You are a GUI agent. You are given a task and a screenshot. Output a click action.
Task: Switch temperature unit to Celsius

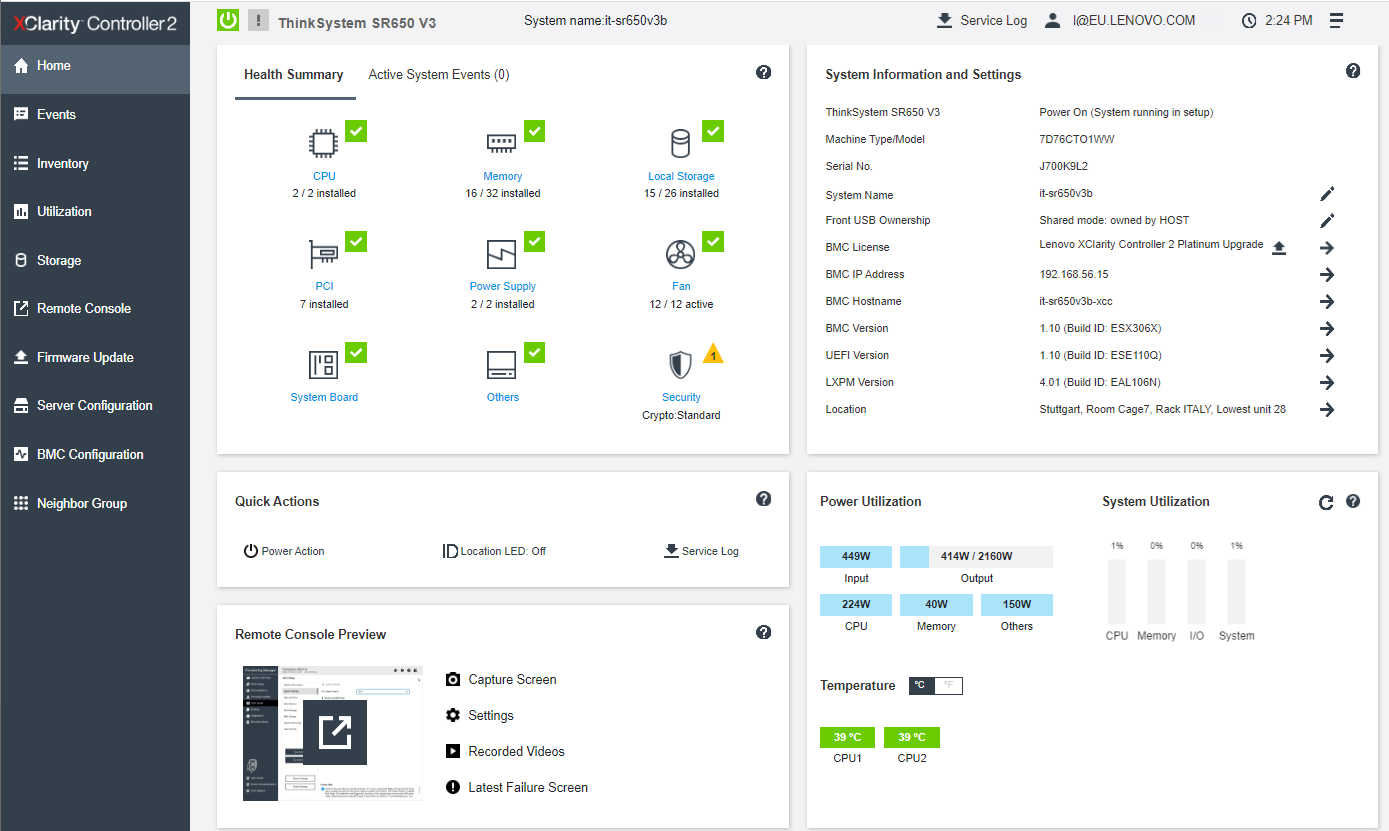click(922, 686)
